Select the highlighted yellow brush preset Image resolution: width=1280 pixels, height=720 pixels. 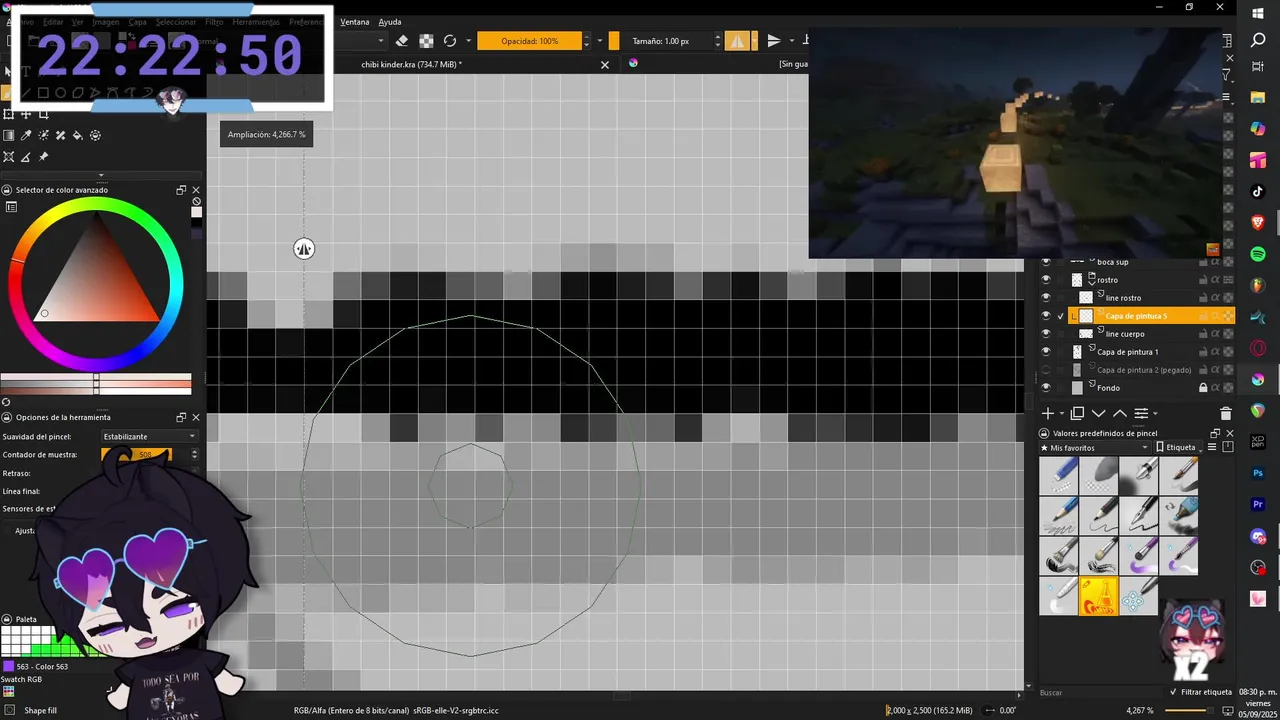(x=1098, y=596)
